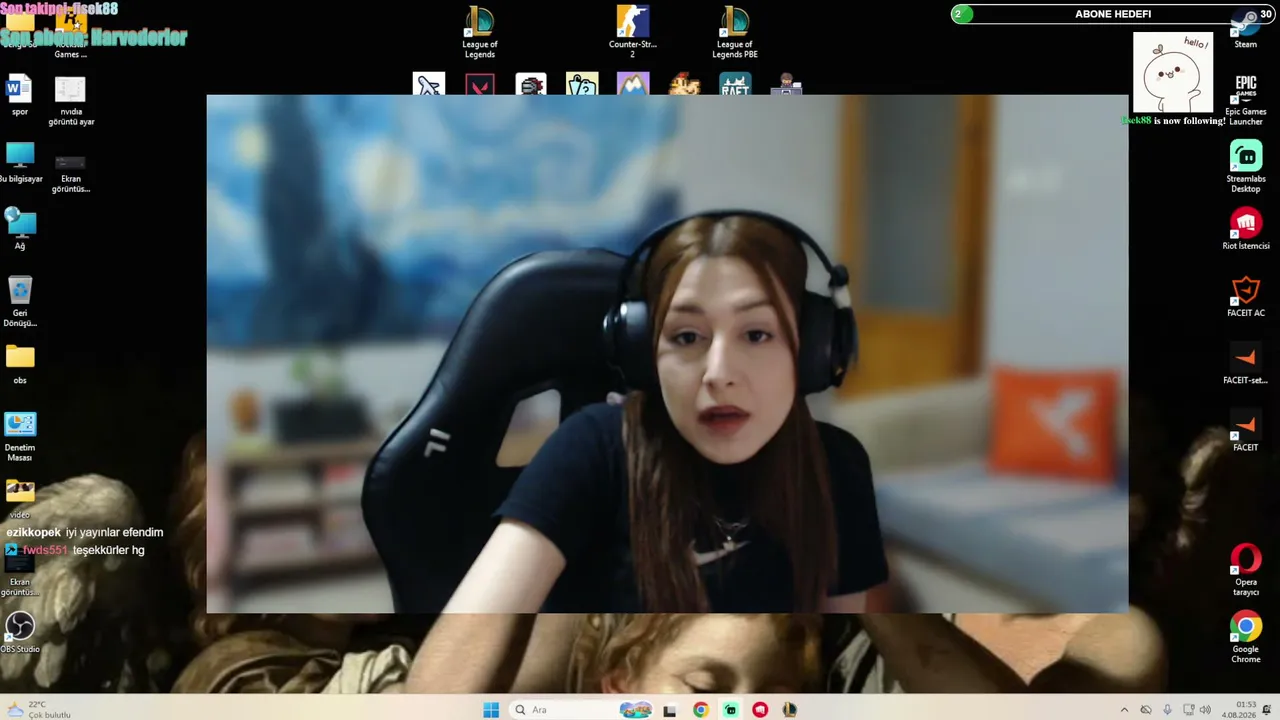Select the Bu bilgisayar desktop icon
The image size is (1280, 720).
click(20, 162)
